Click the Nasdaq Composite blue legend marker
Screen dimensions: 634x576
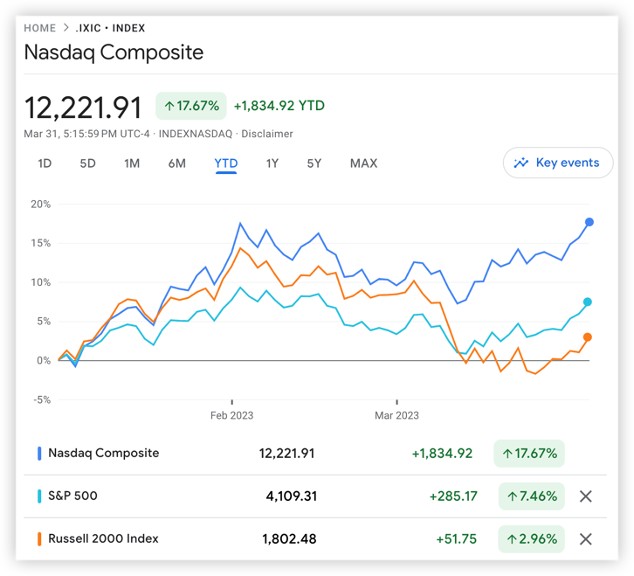click(38, 453)
